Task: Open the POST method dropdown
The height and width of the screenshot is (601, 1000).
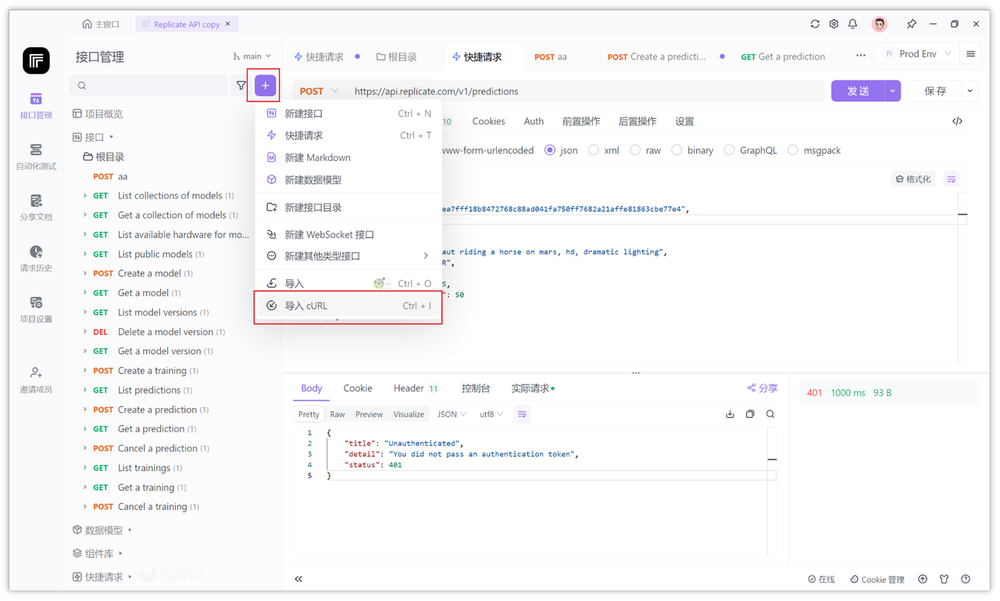Action: coord(318,91)
